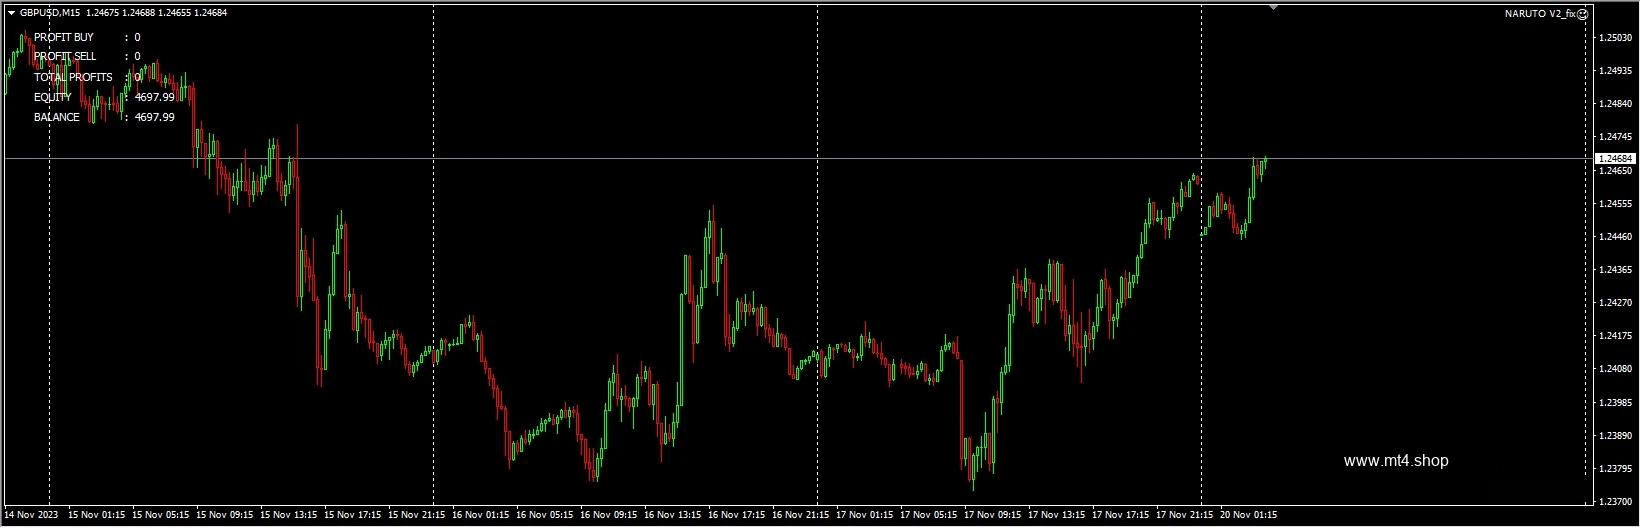
Task: Click the 1.24460 price scale label
Action: pos(1616,237)
